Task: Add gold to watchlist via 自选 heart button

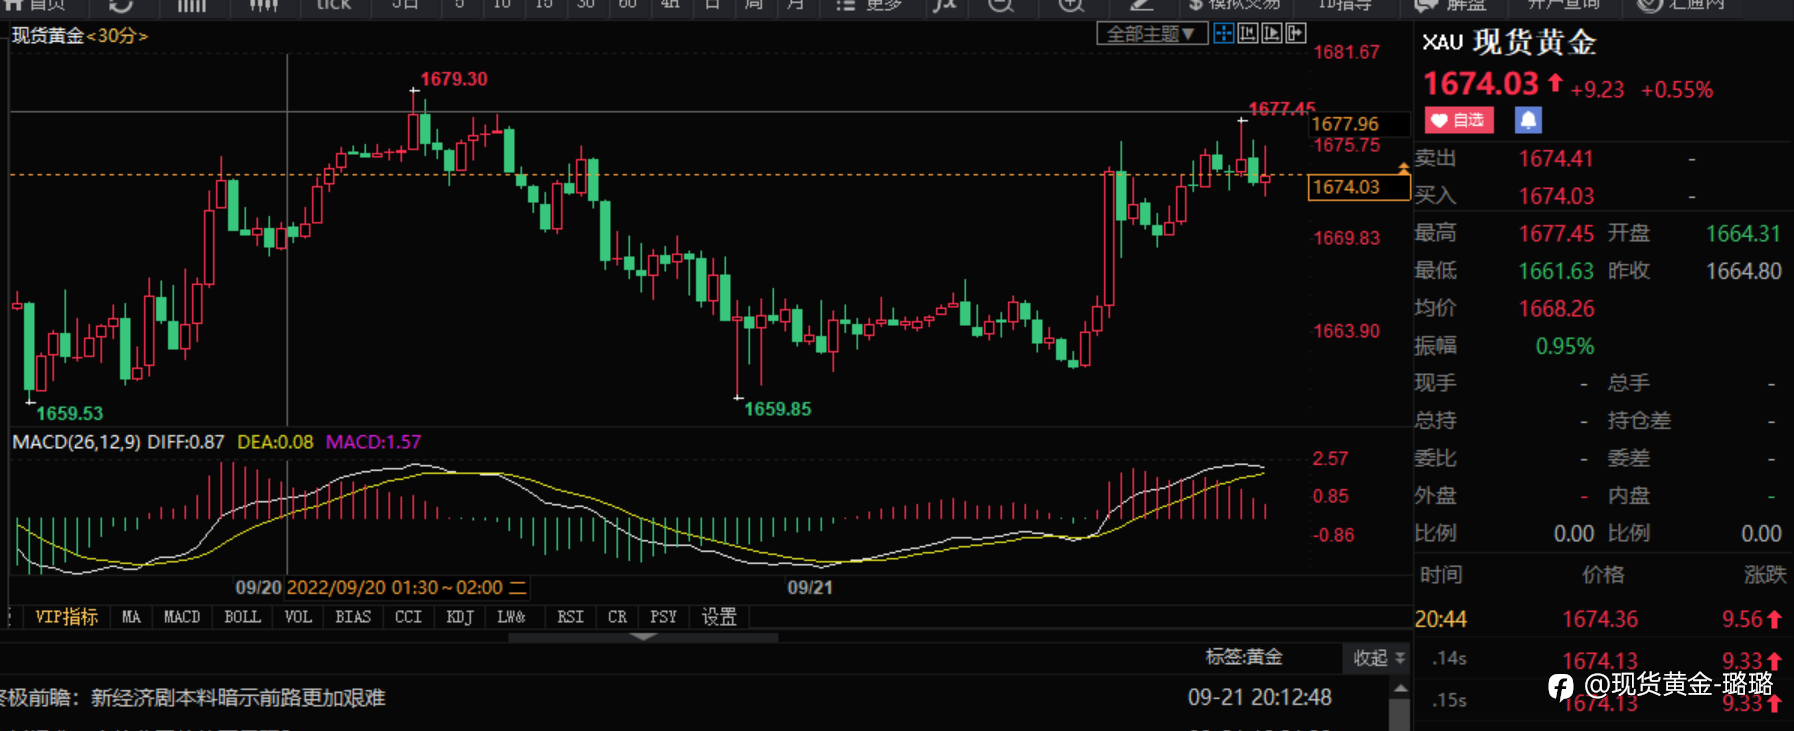Action: coord(1459,120)
